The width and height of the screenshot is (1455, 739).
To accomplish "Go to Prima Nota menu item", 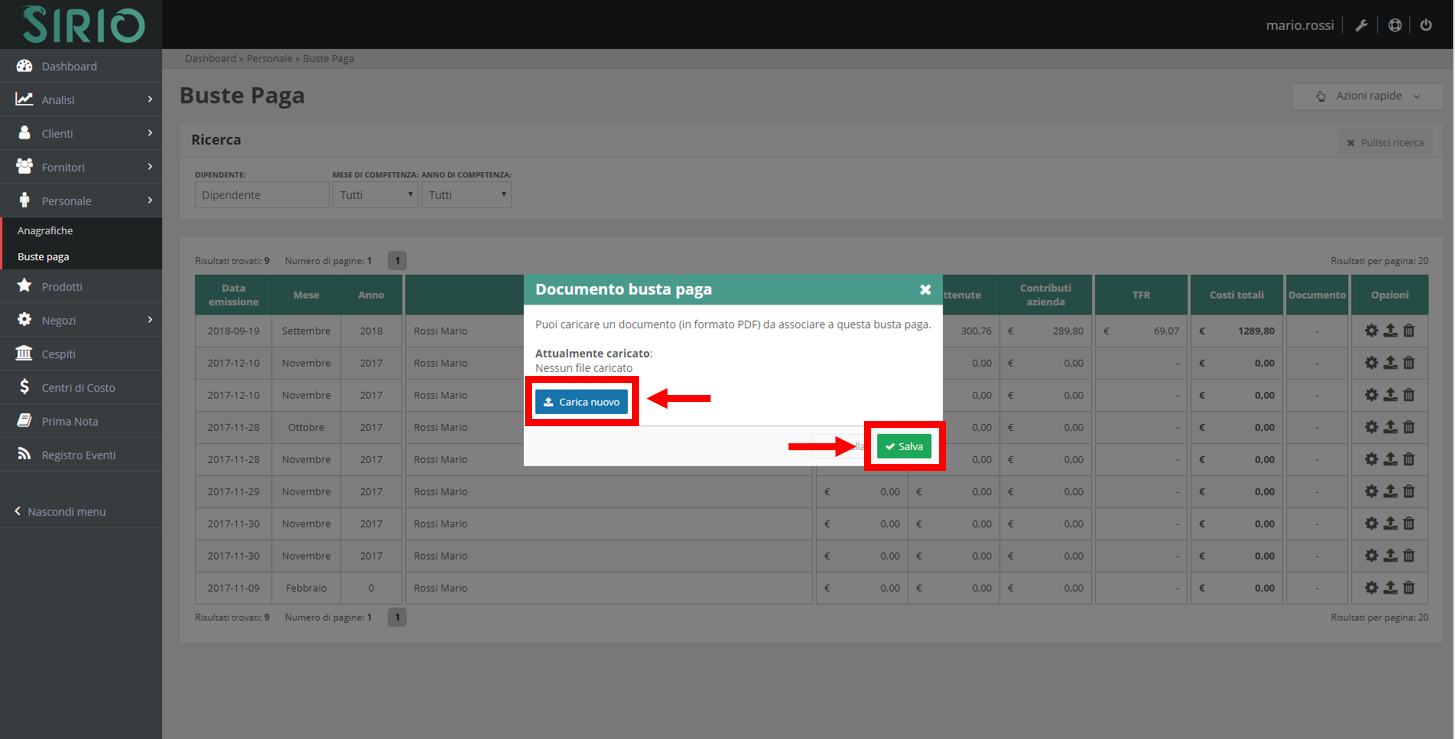I will tap(69, 421).
